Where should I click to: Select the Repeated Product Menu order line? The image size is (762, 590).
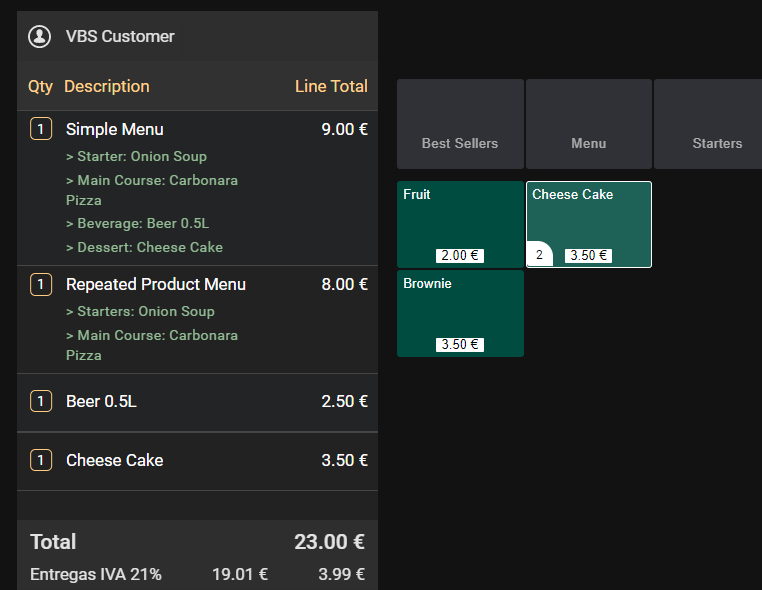click(x=155, y=285)
